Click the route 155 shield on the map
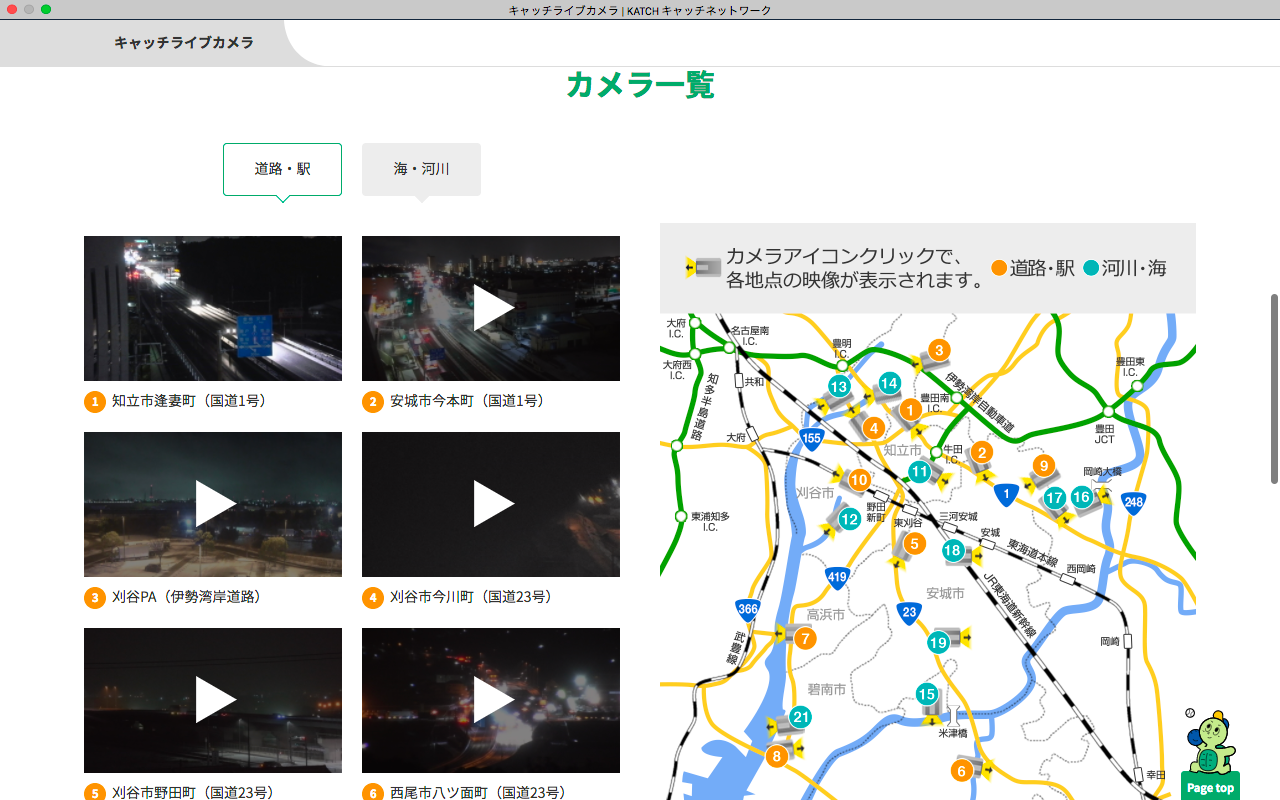The height and width of the screenshot is (800, 1280). (812, 438)
